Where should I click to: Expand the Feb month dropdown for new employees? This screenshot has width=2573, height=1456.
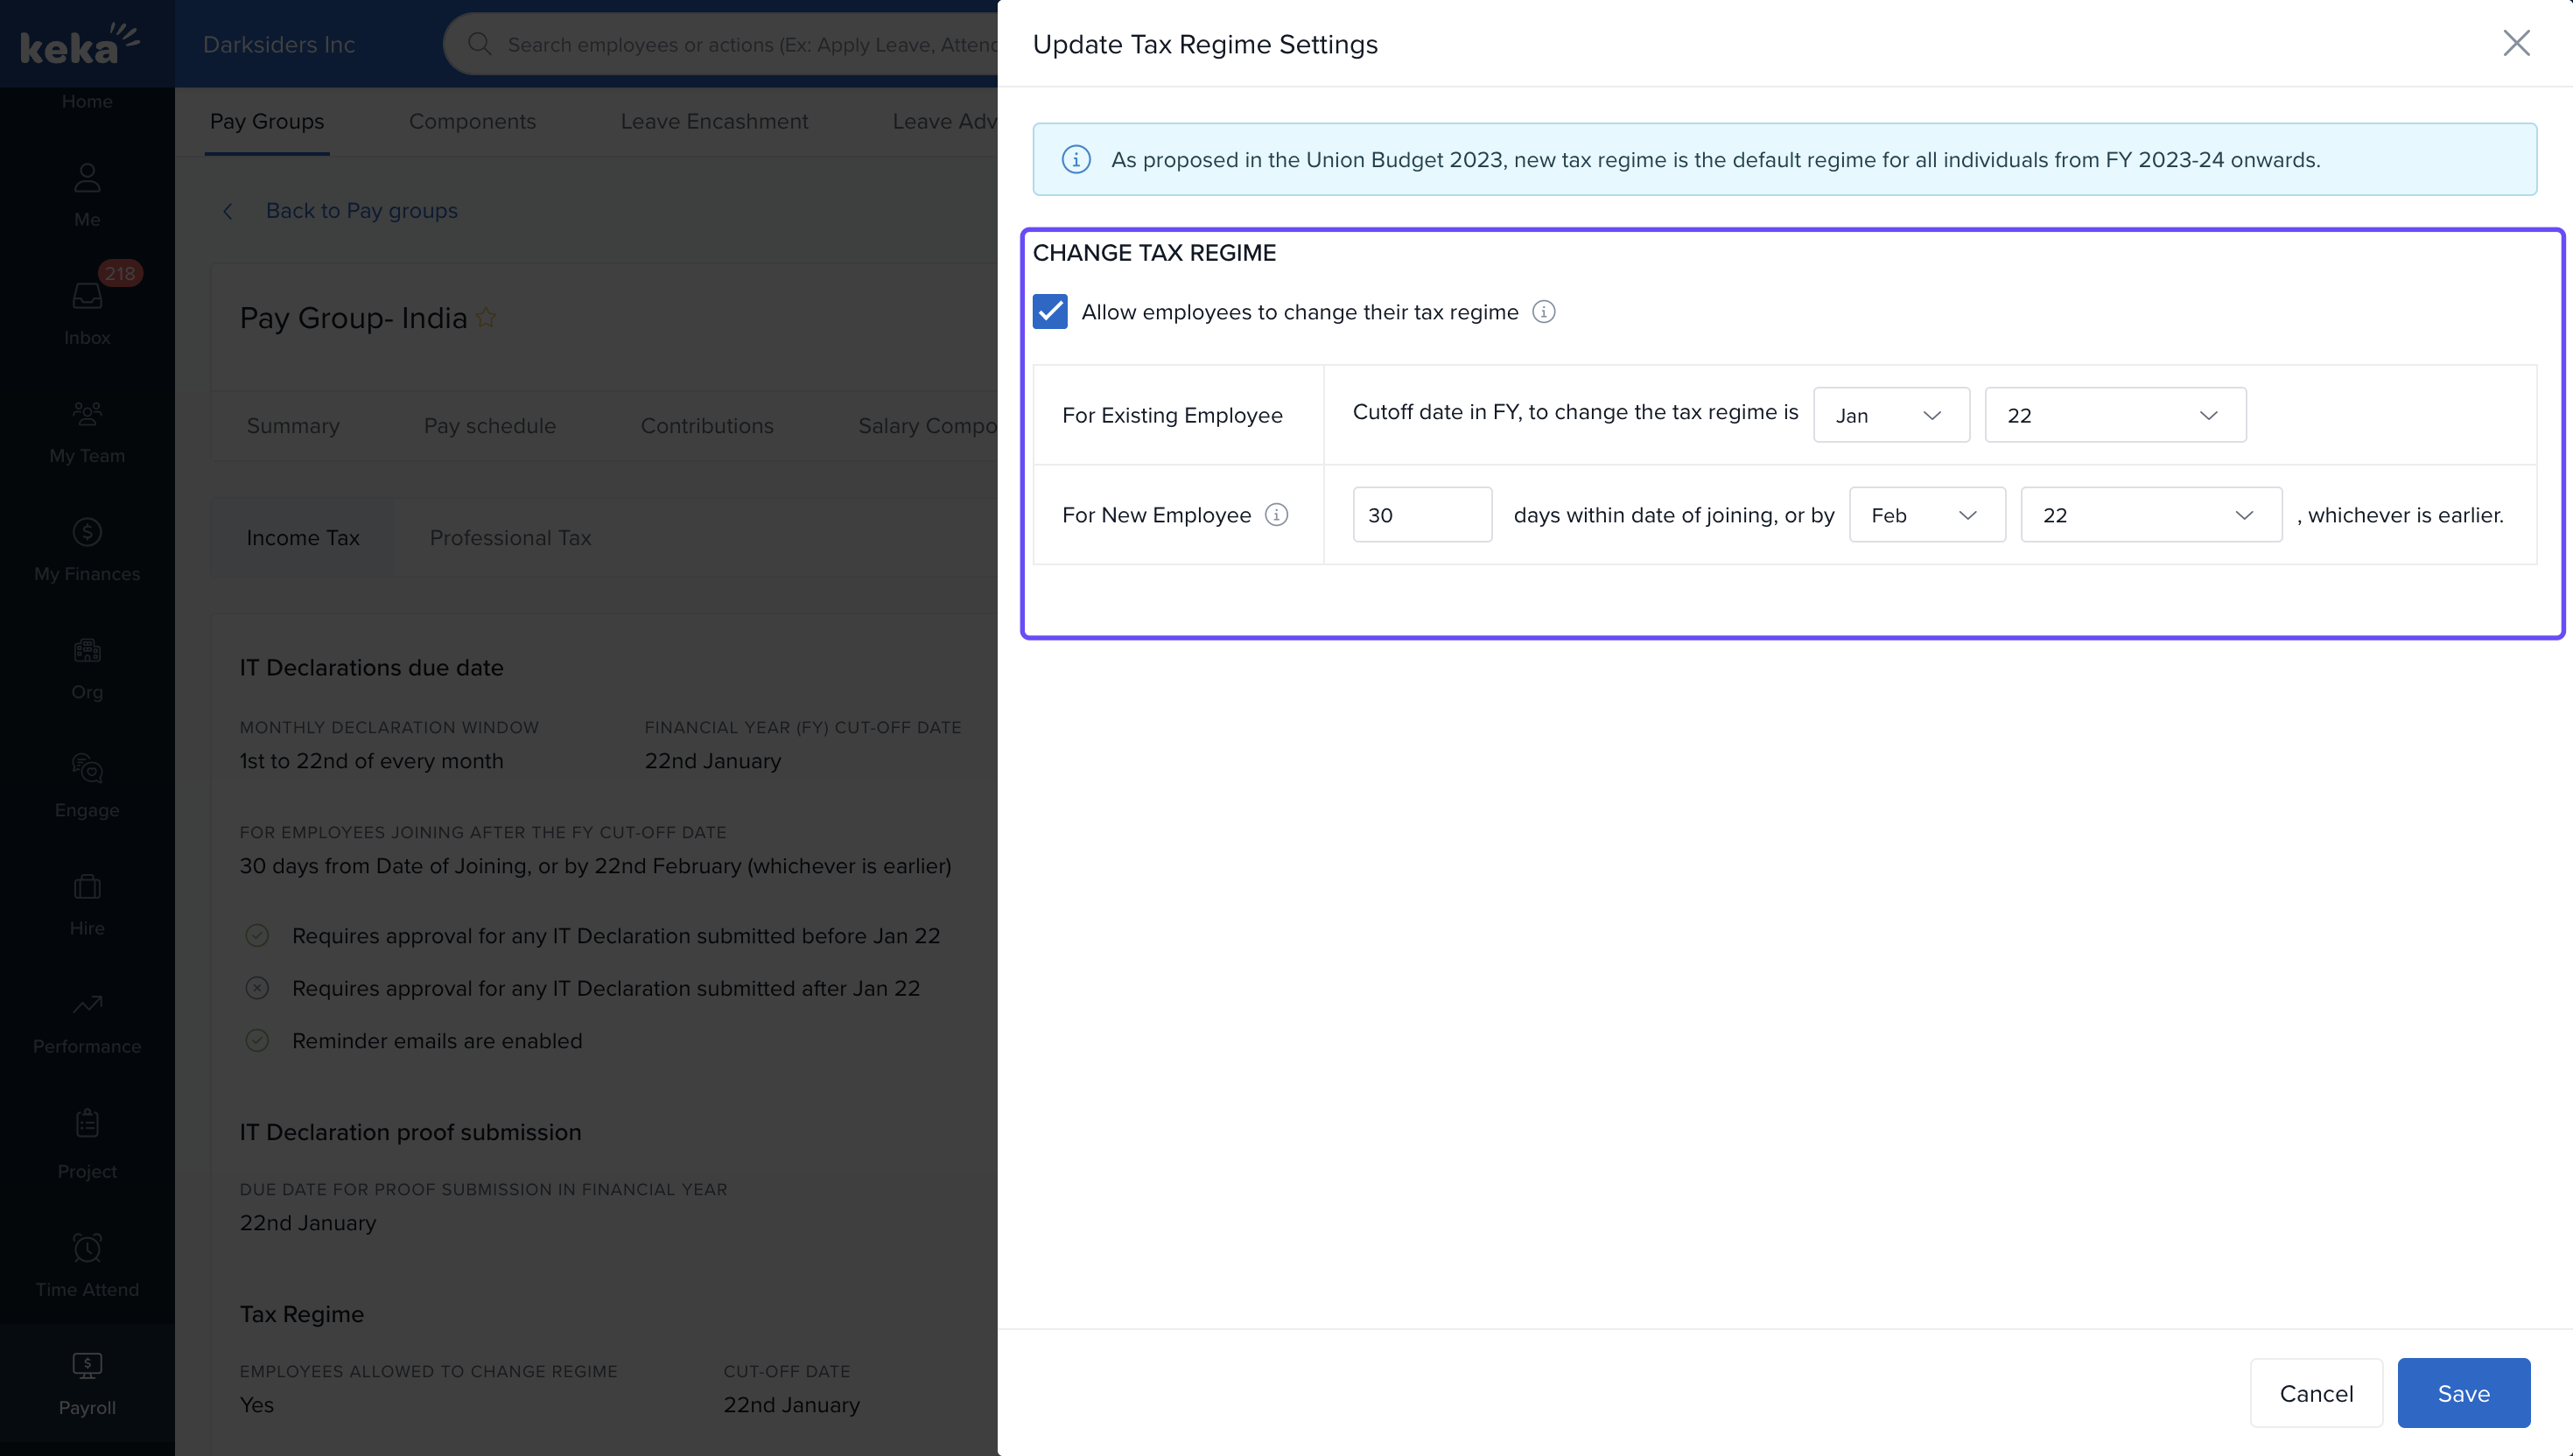coord(1926,515)
